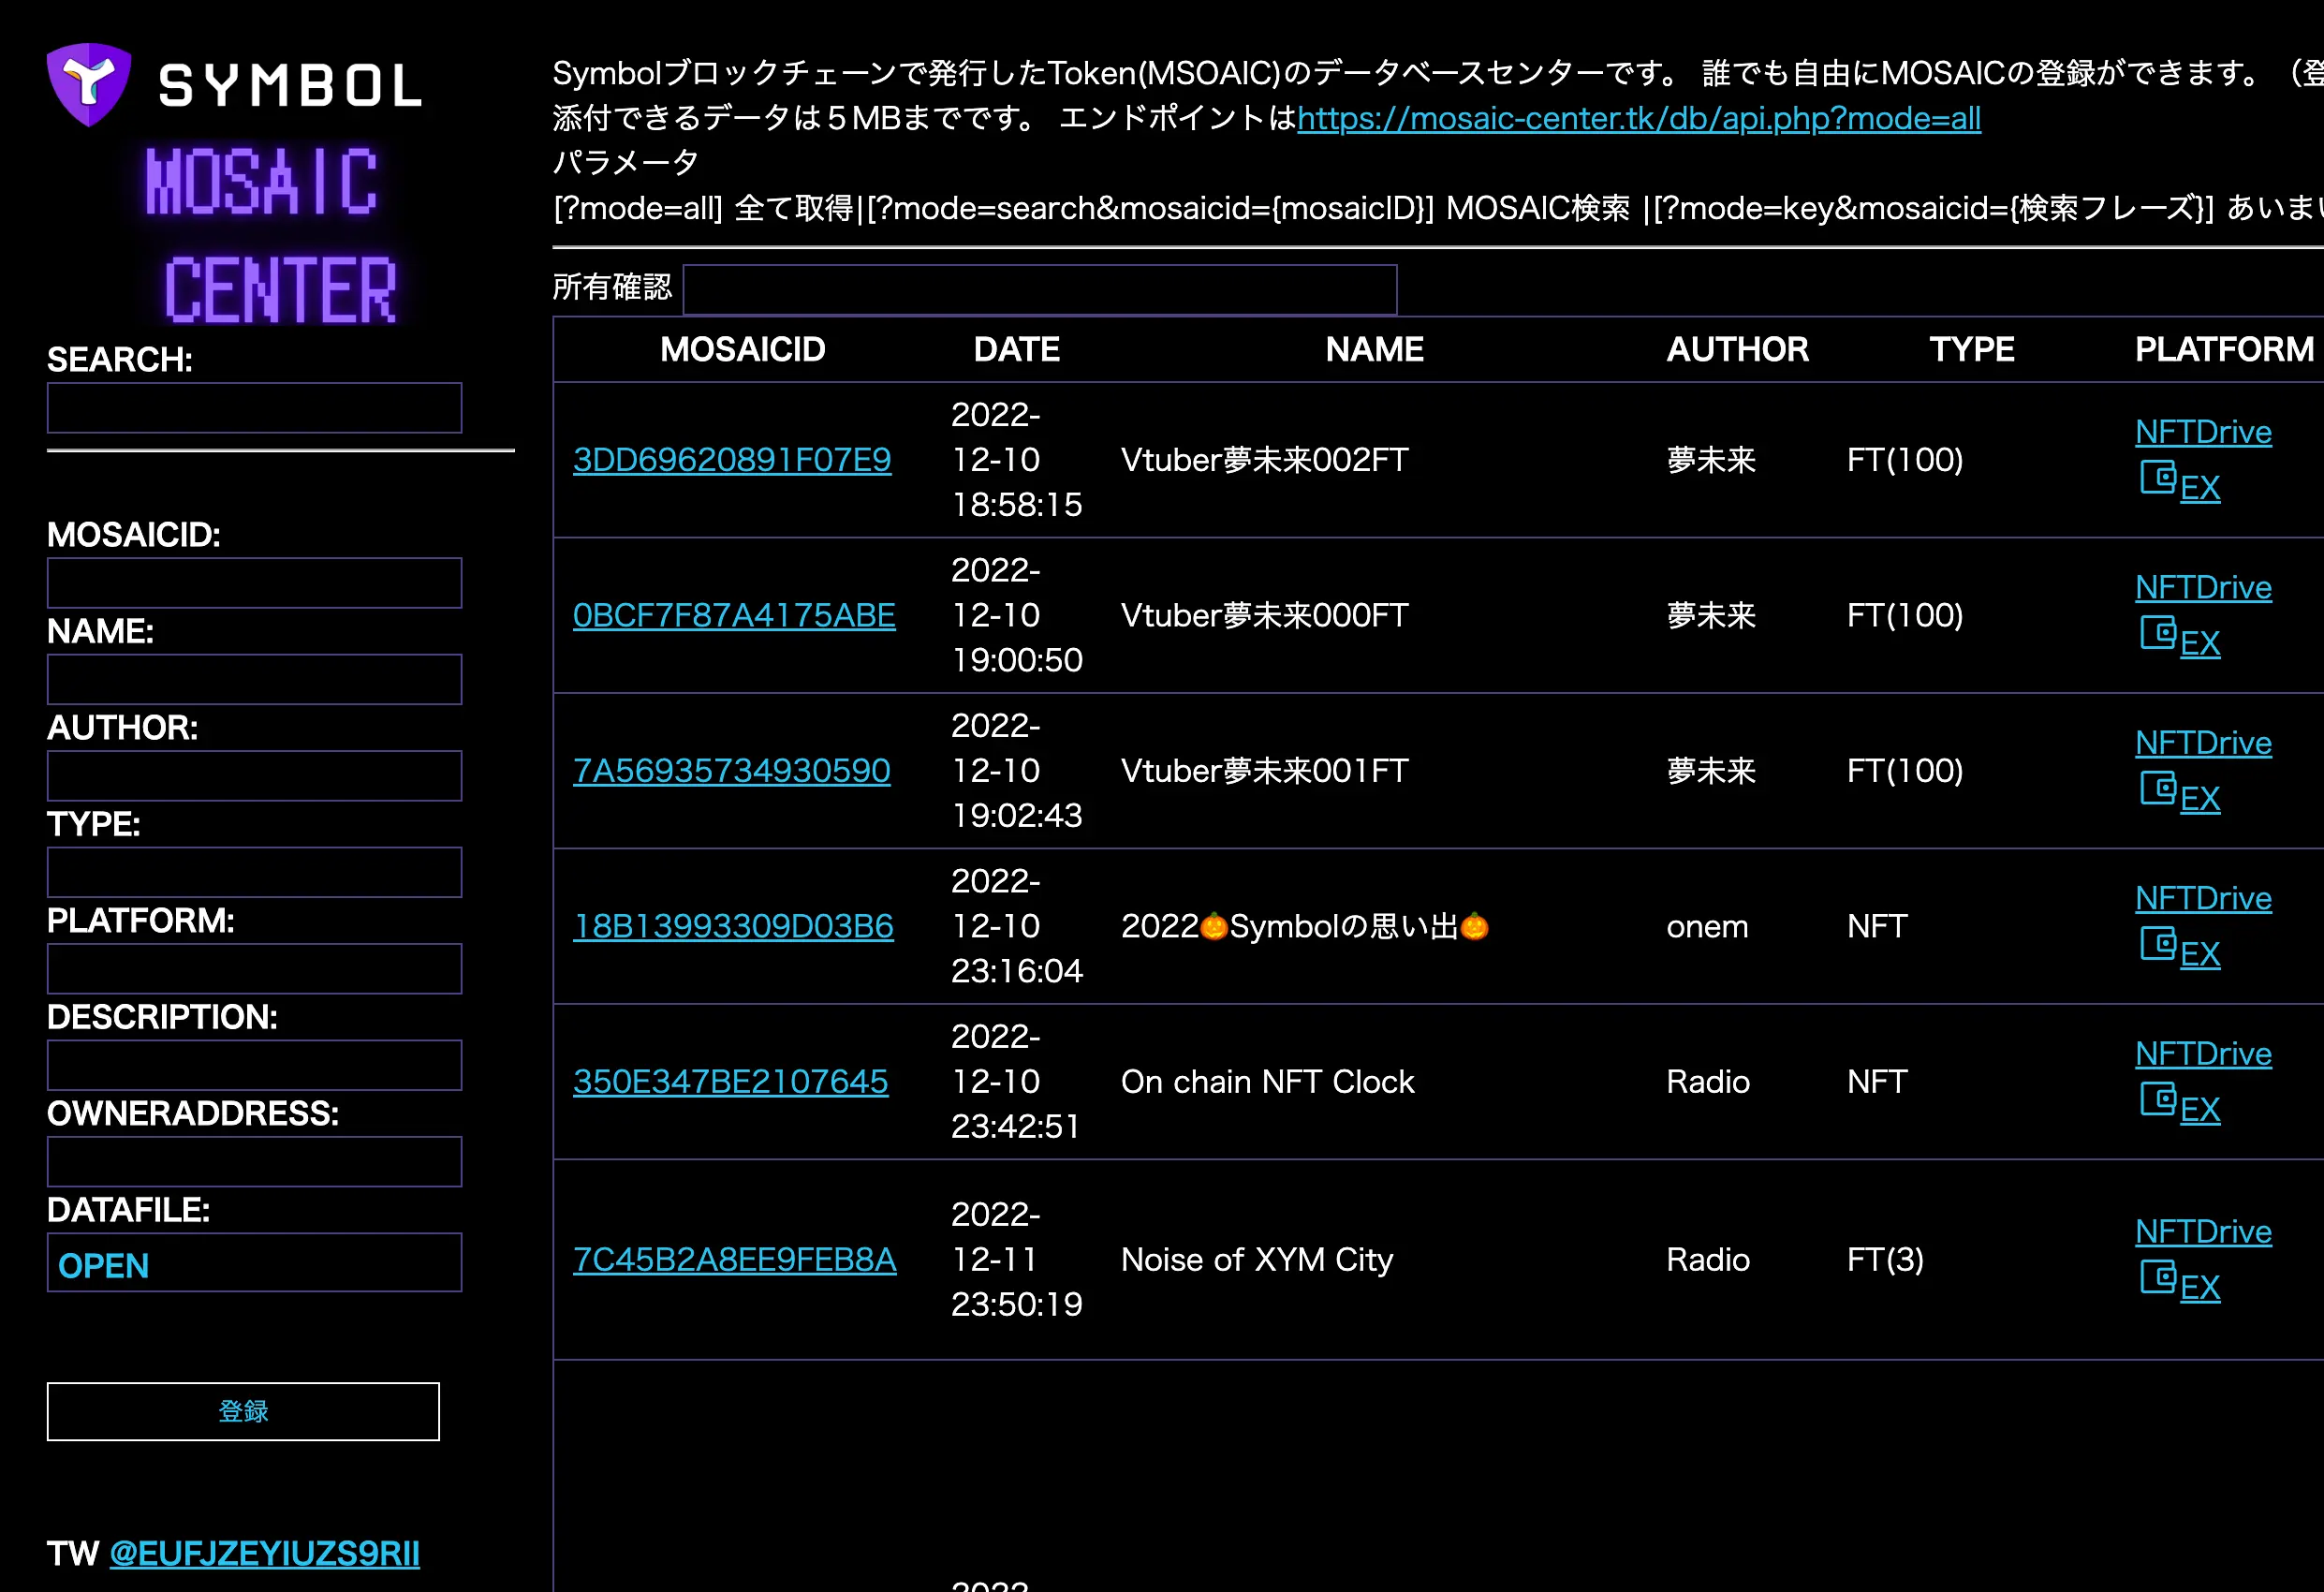Screen dimensions: 2324x1592
Task: Click the author cell onem
Action: coord(1708,927)
